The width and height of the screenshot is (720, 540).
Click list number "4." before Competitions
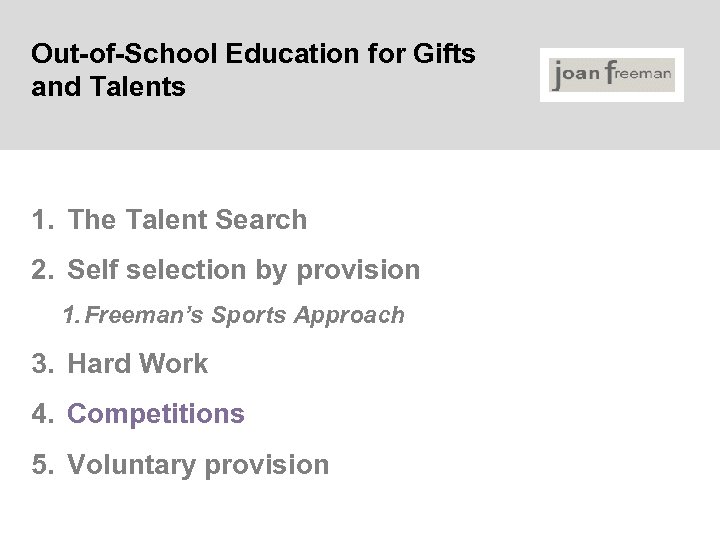coord(42,414)
